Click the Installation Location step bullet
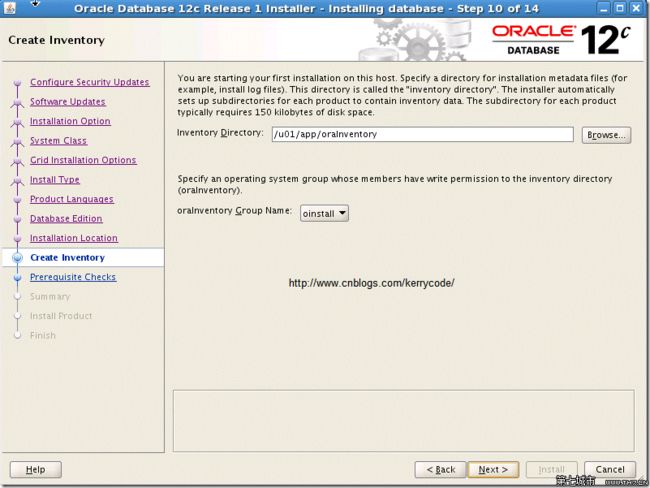 [17, 238]
